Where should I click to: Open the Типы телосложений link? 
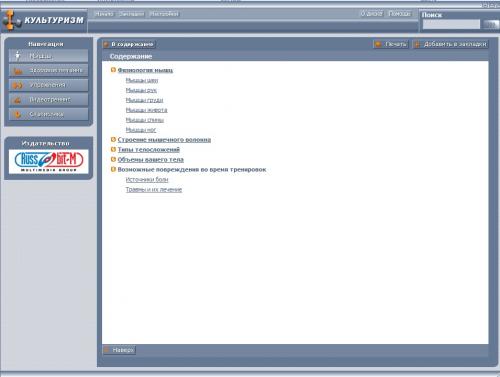coord(149,149)
